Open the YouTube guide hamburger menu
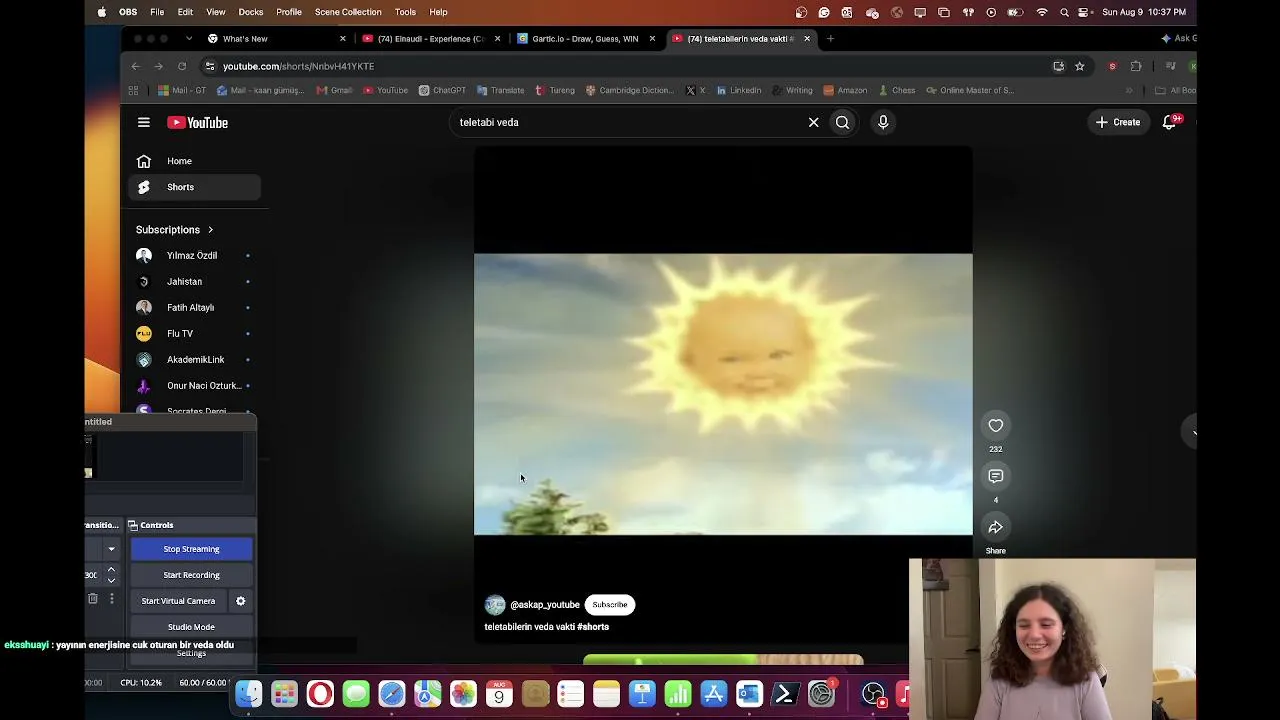 point(144,122)
